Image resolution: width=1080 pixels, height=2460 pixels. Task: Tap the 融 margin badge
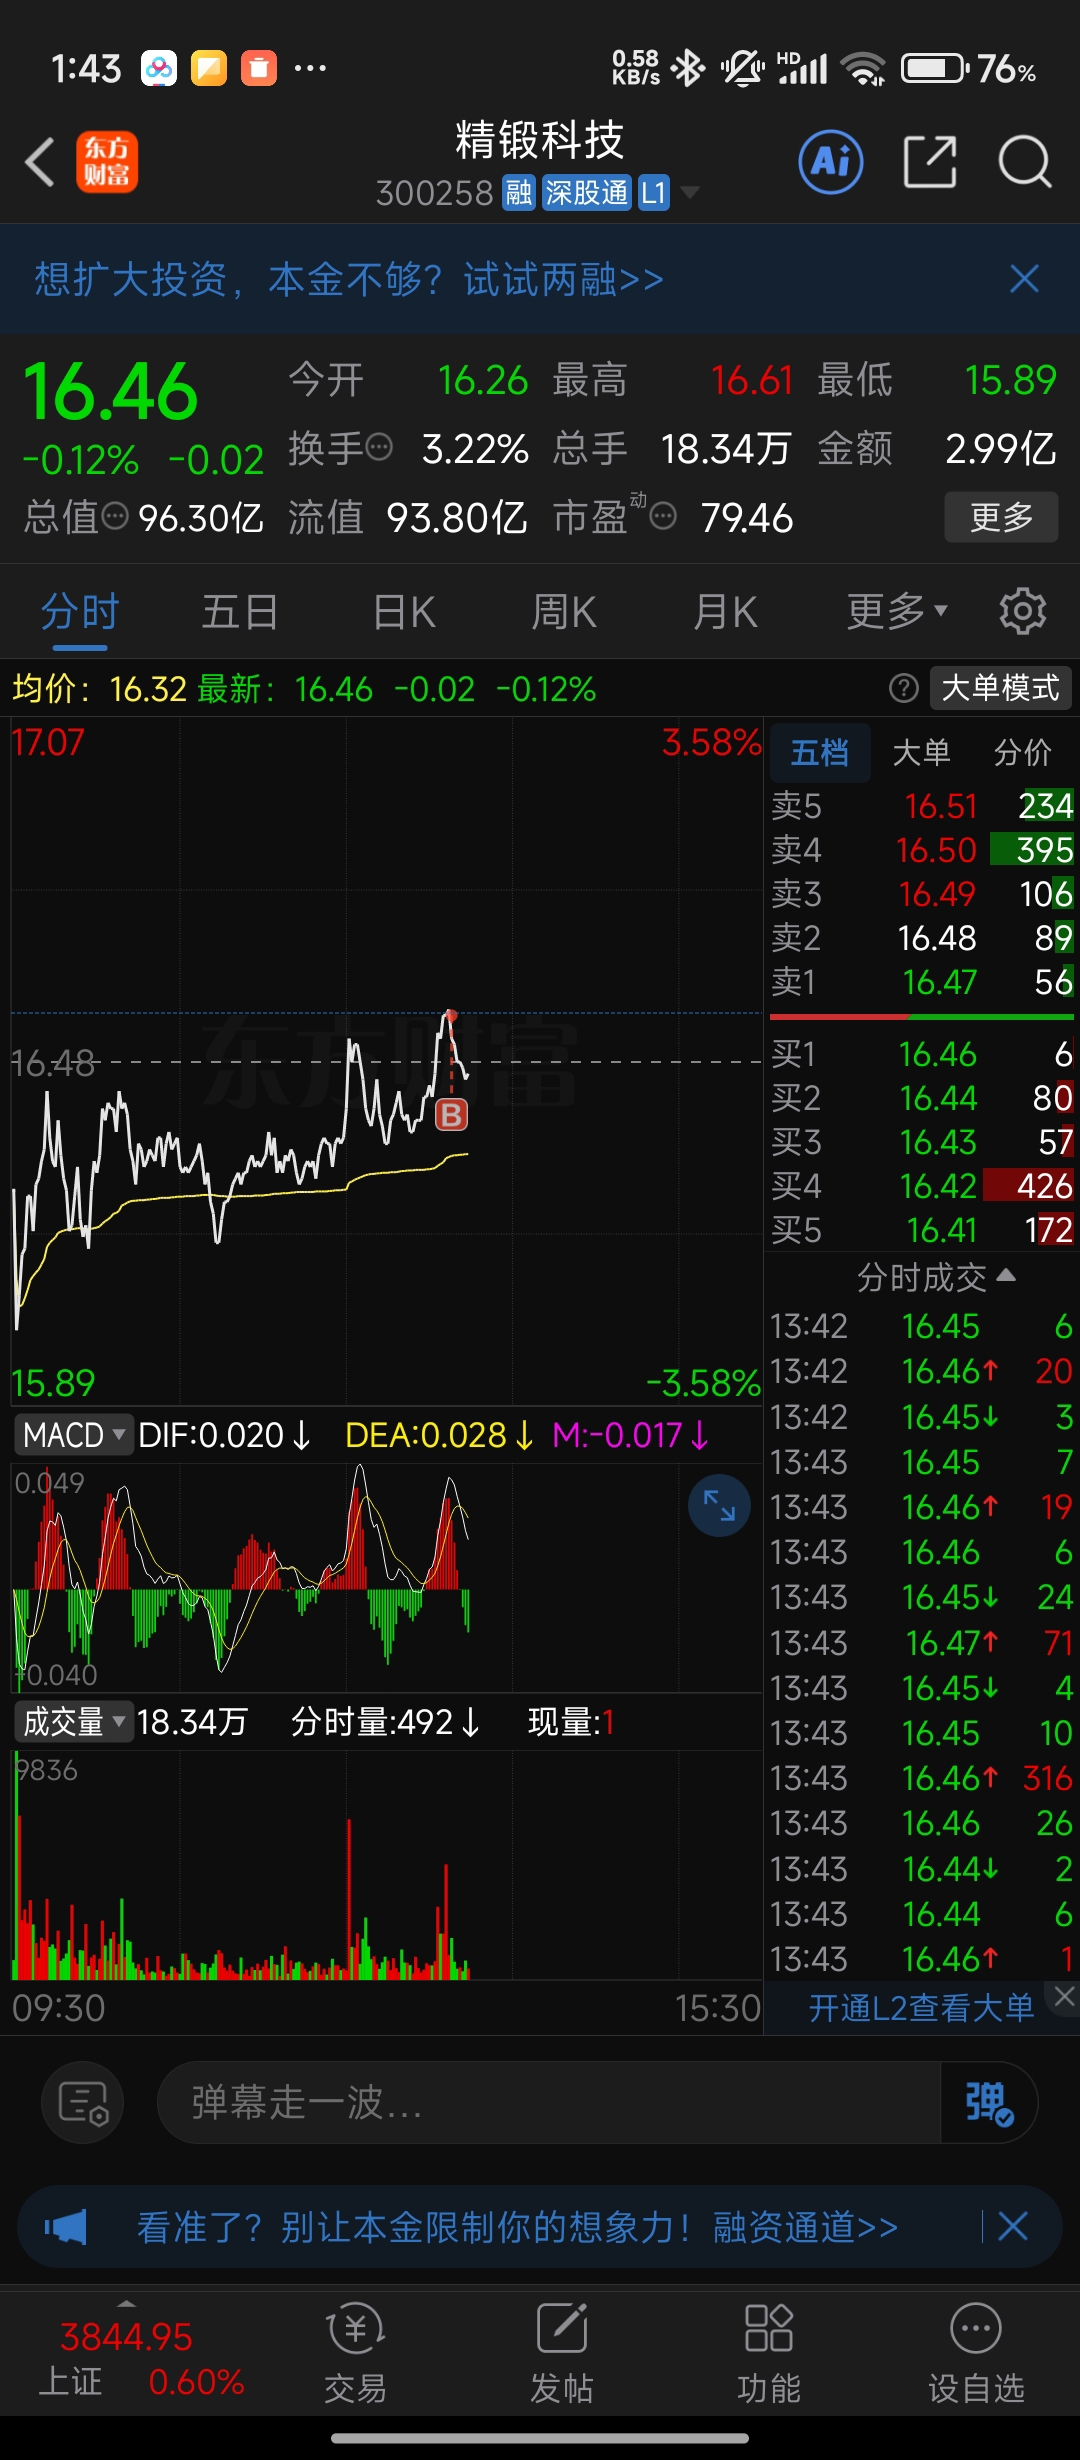(519, 192)
